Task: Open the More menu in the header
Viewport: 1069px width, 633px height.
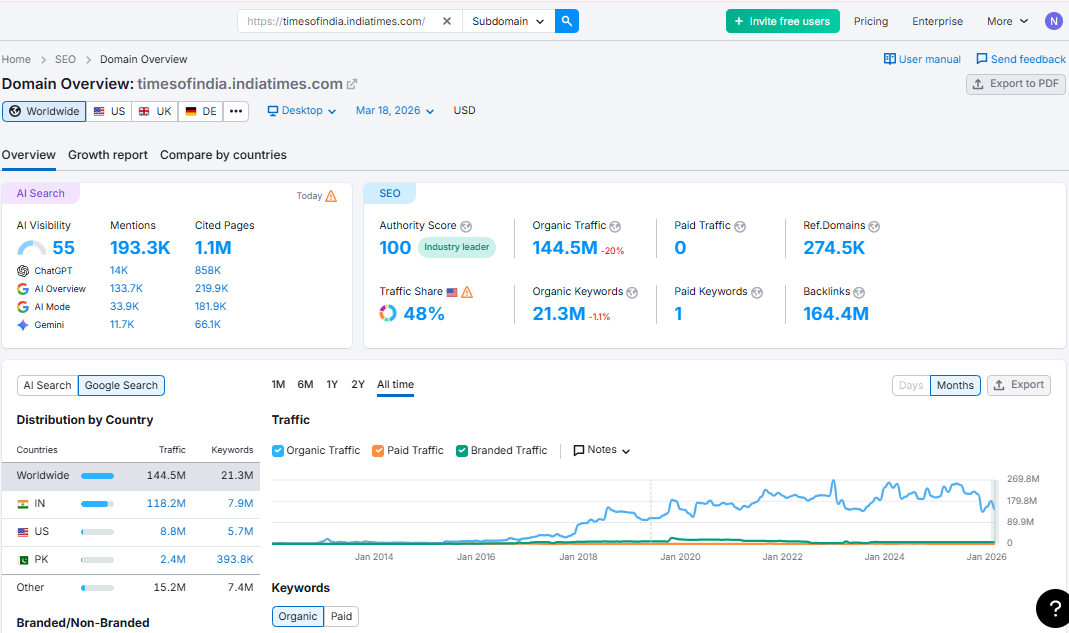Action: (1006, 20)
